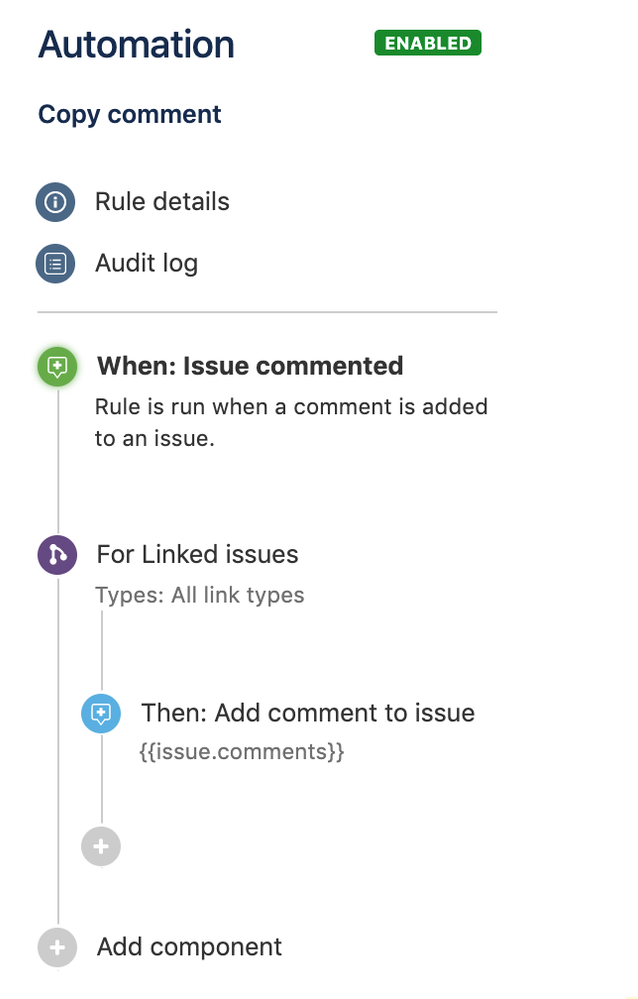Switch to the Audit log section
This screenshot has width=638, height=999.
[146, 263]
